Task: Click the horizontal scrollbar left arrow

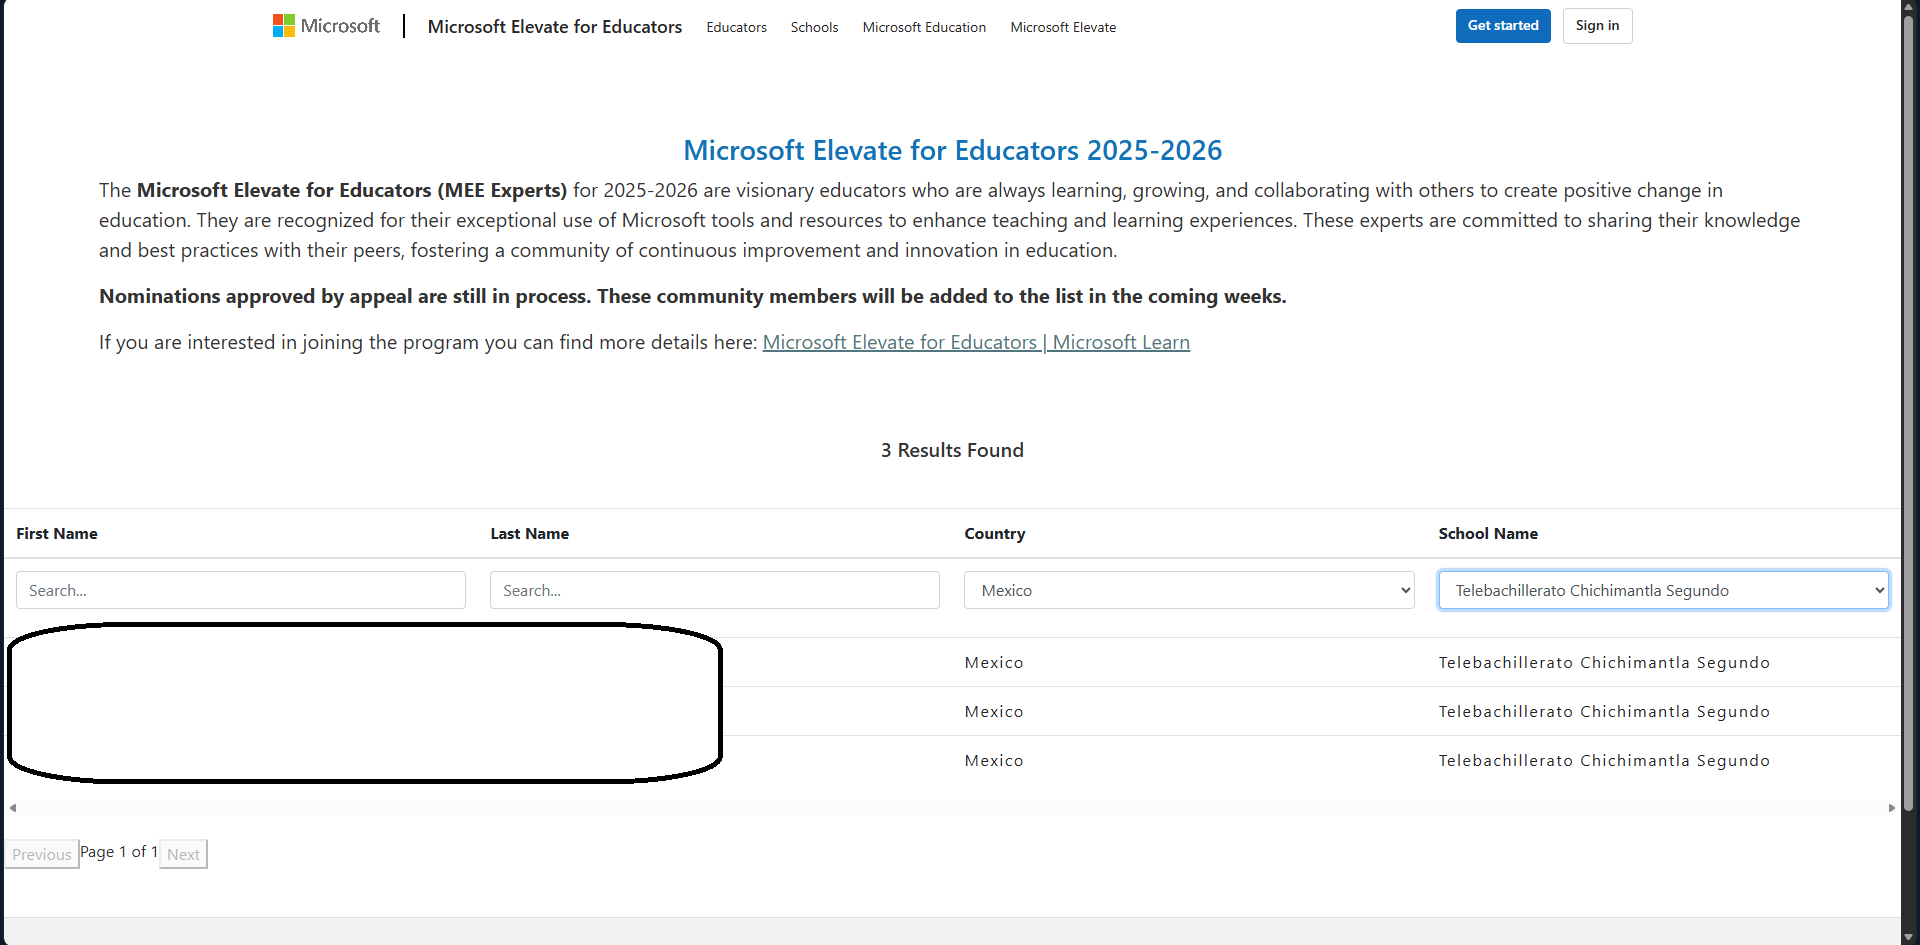Action: 13,808
